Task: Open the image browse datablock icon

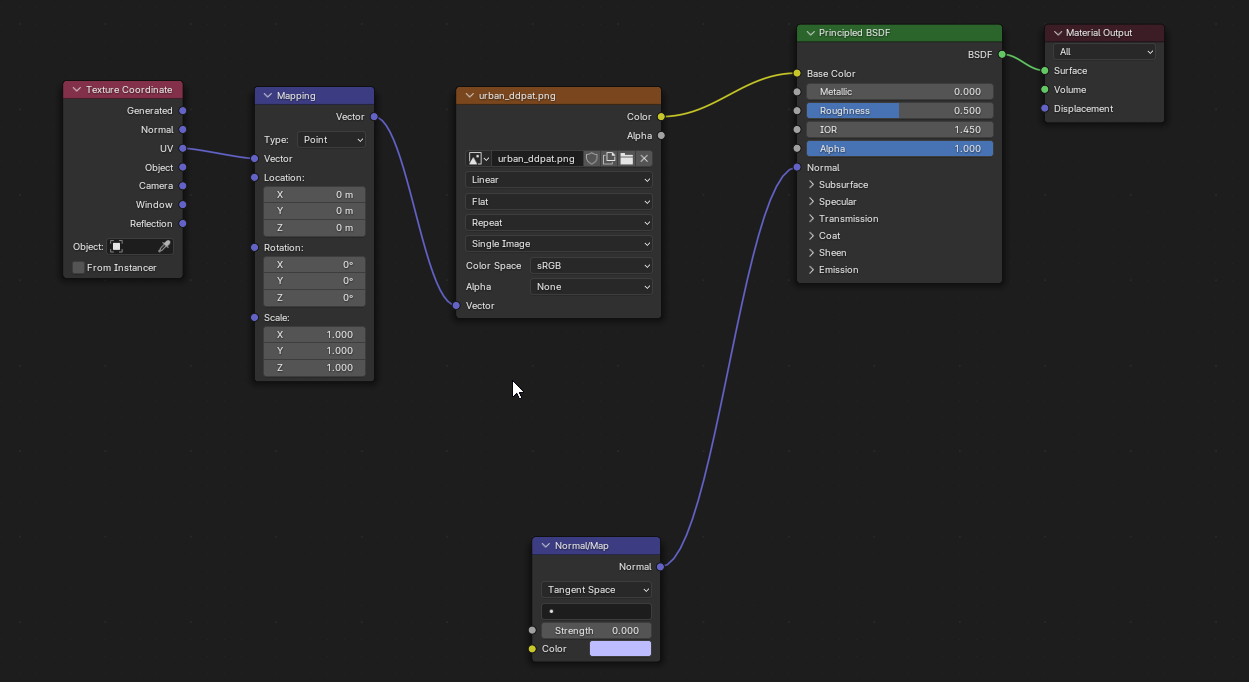Action: [478, 158]
